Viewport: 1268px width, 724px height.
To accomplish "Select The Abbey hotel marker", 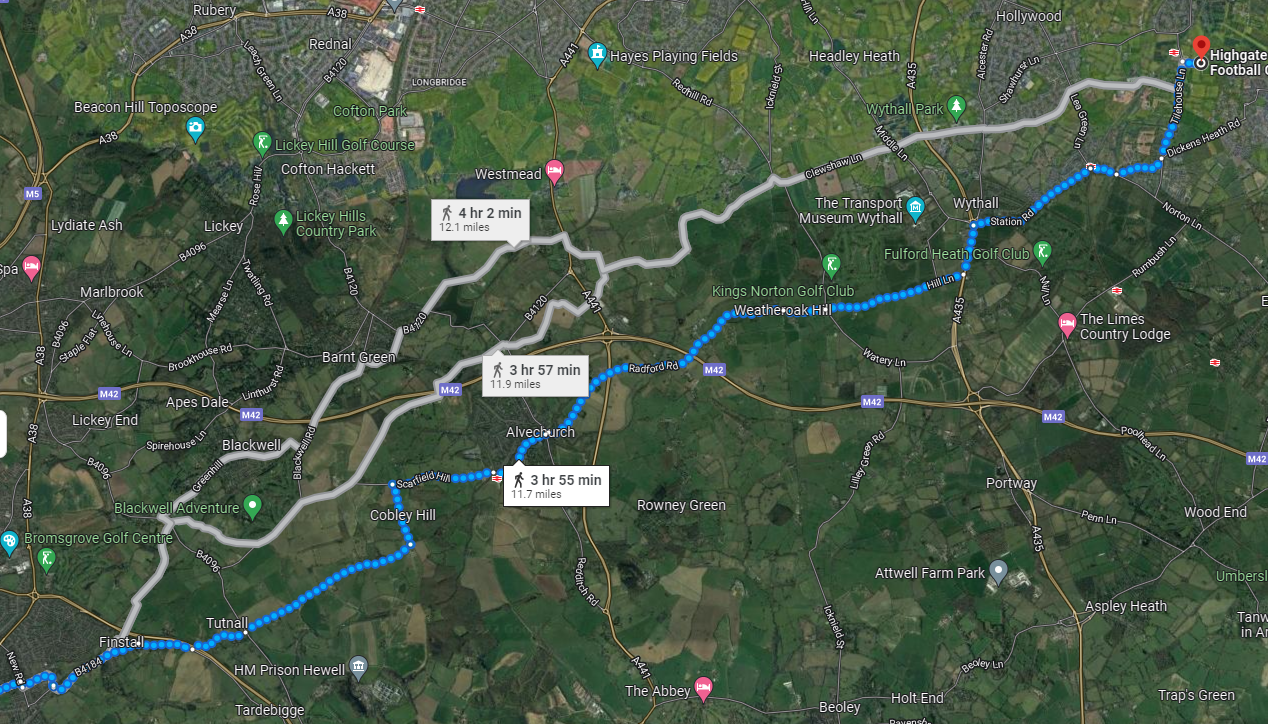I will pyautogui.click(x=703, y=688).
